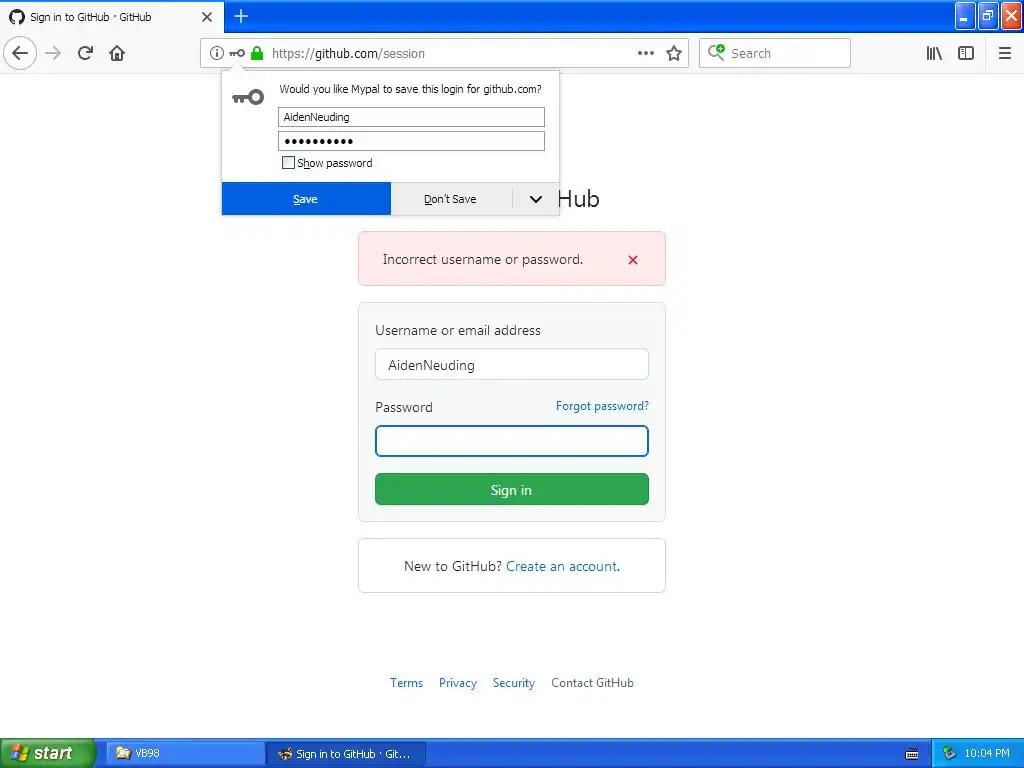Click the keyboard icon in the taskbar

pos(912,754)
